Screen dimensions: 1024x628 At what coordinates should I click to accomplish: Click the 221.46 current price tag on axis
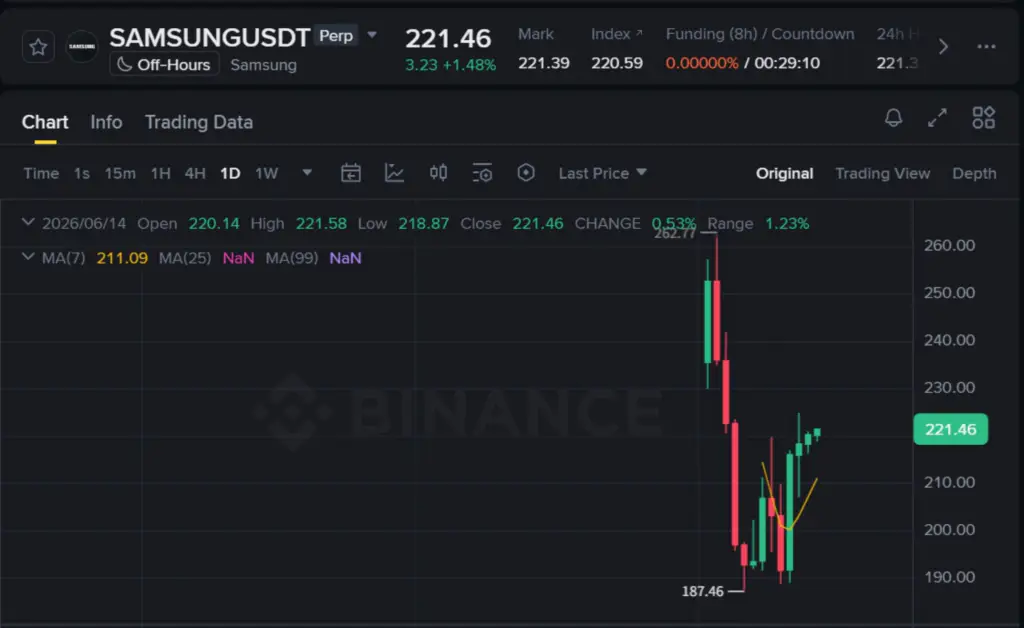(x=950, y=430)
